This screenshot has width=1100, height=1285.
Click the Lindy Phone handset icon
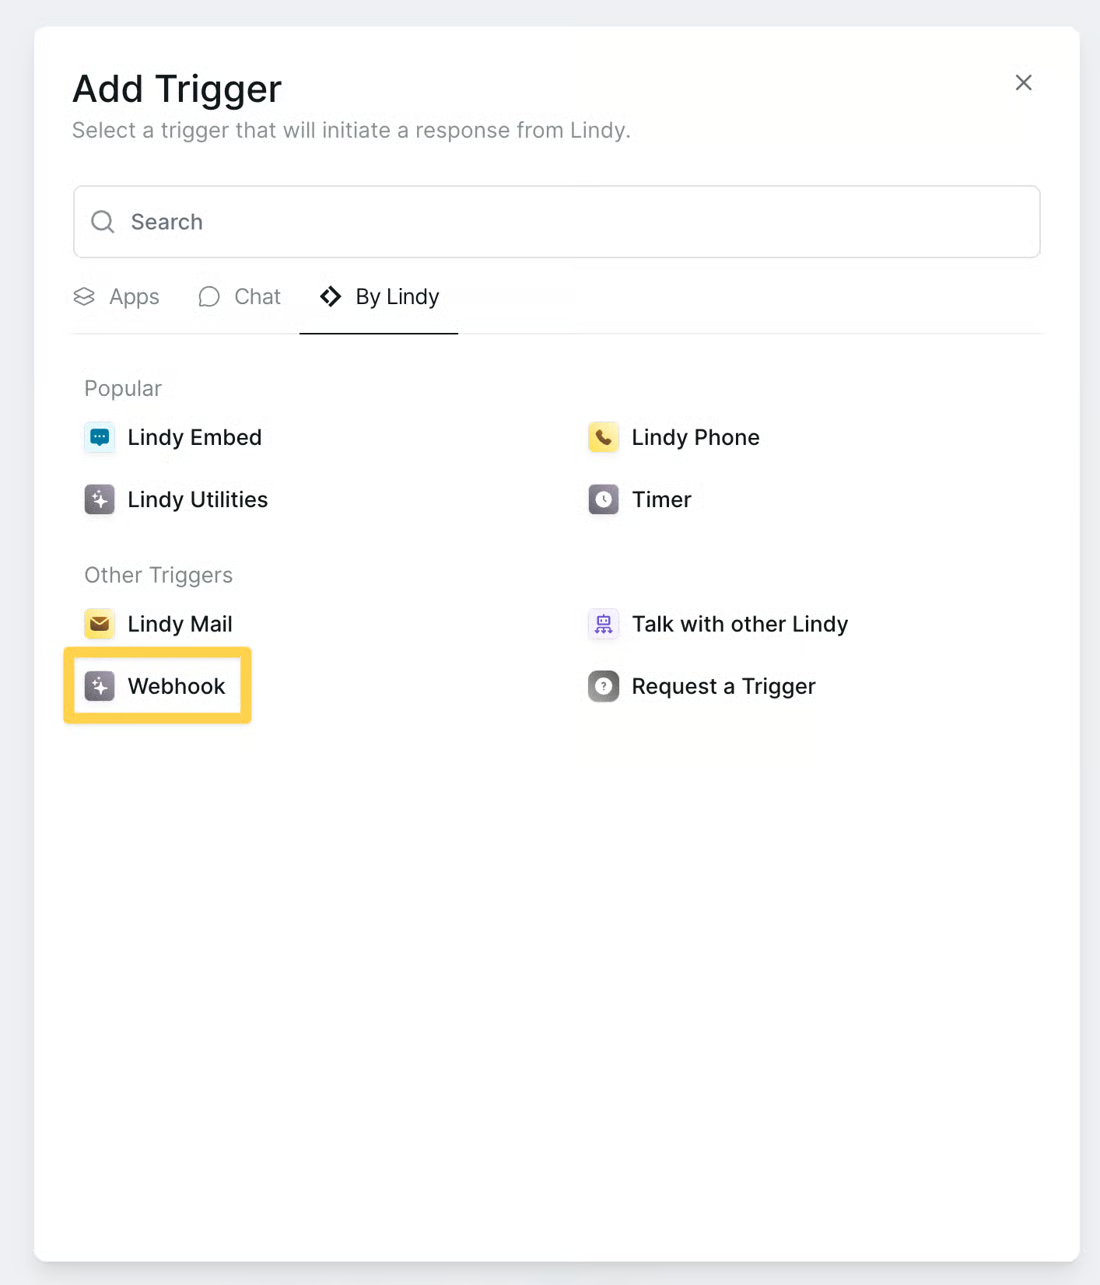603,437
